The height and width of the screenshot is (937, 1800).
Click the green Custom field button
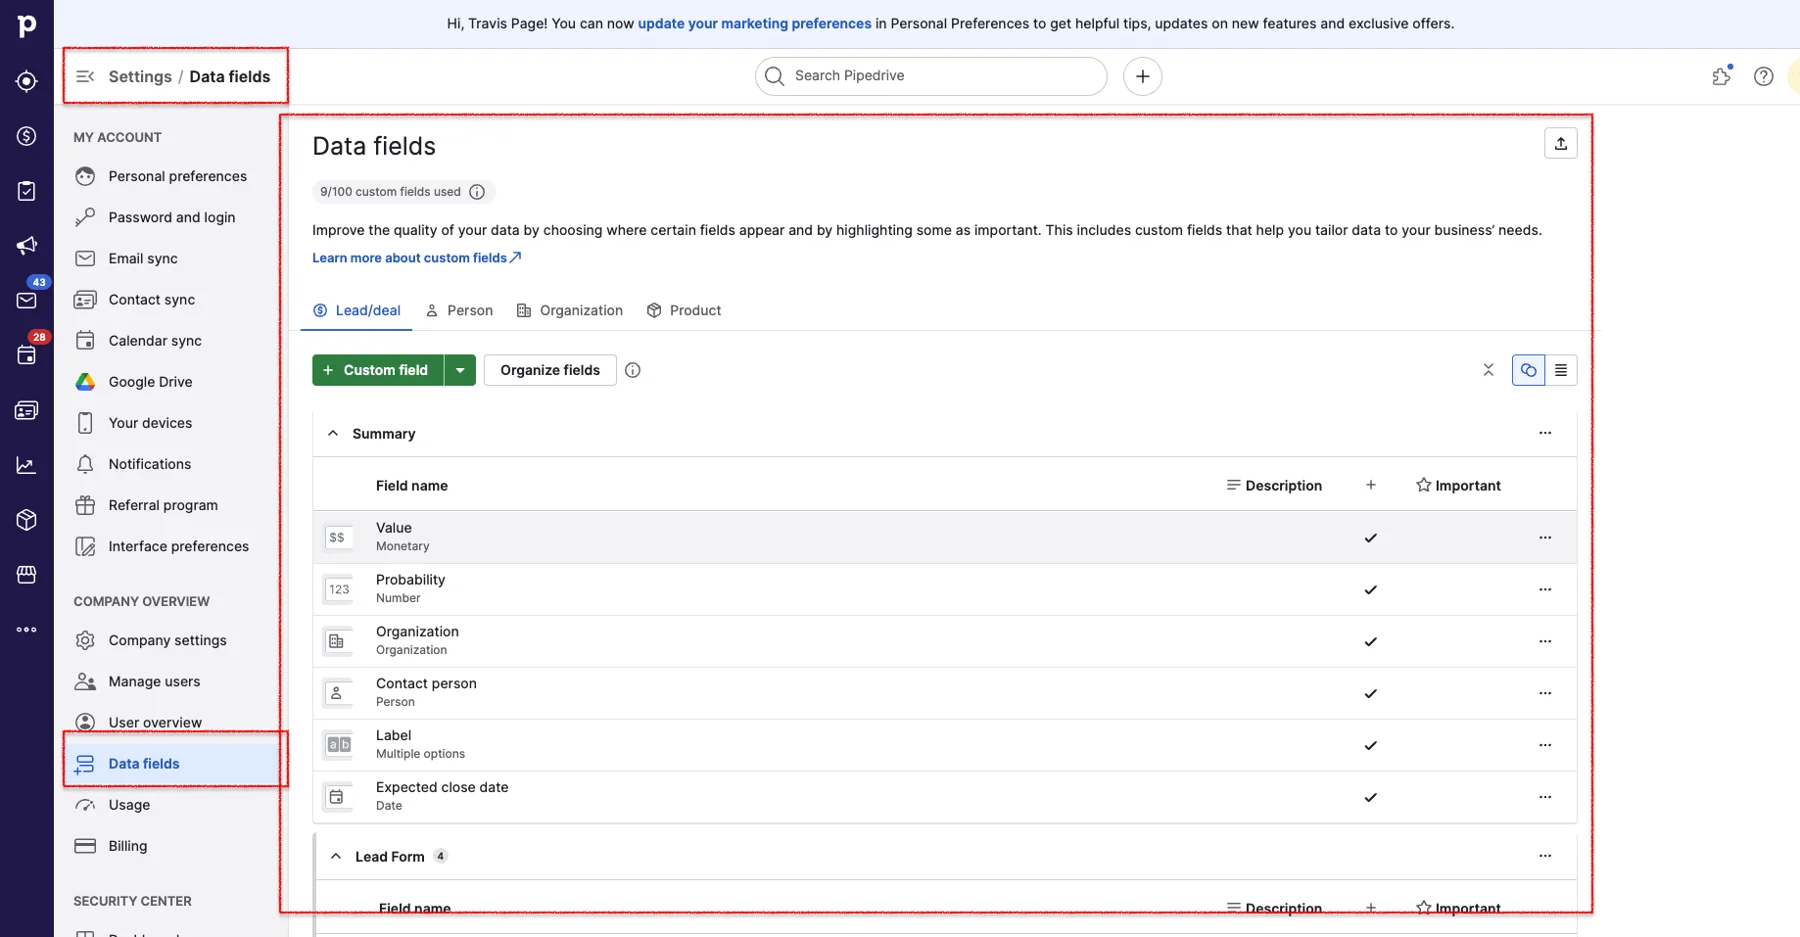(378, 370)
